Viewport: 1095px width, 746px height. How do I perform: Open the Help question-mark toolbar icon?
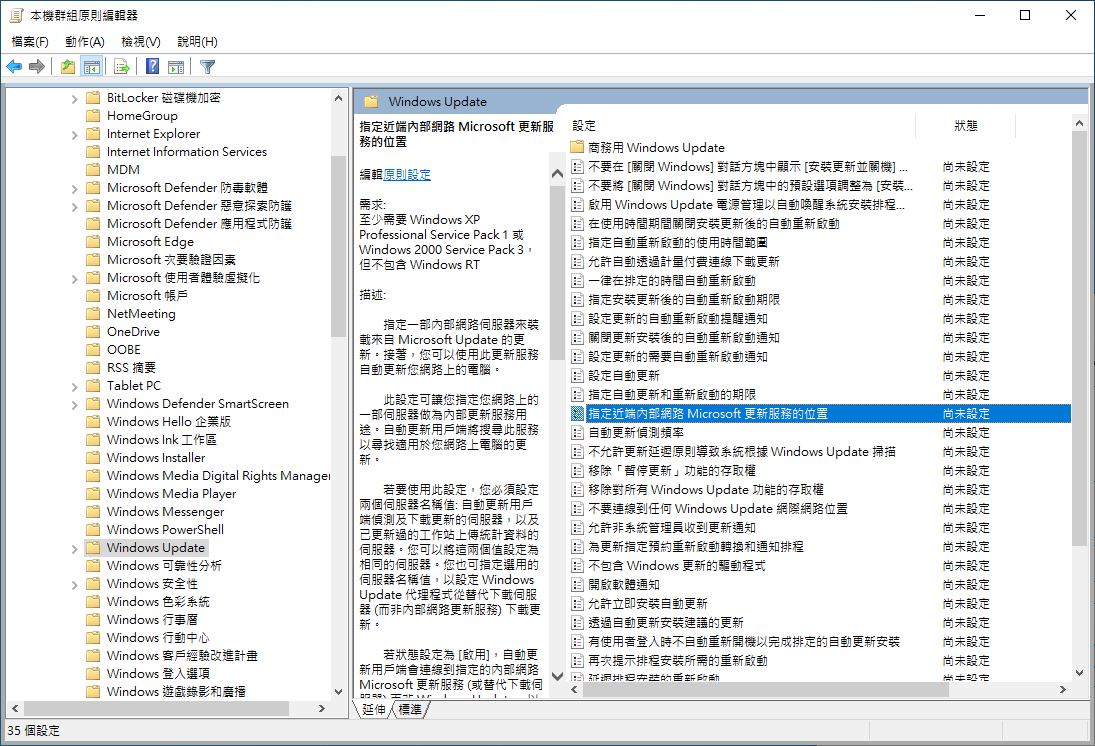(152, 66)
